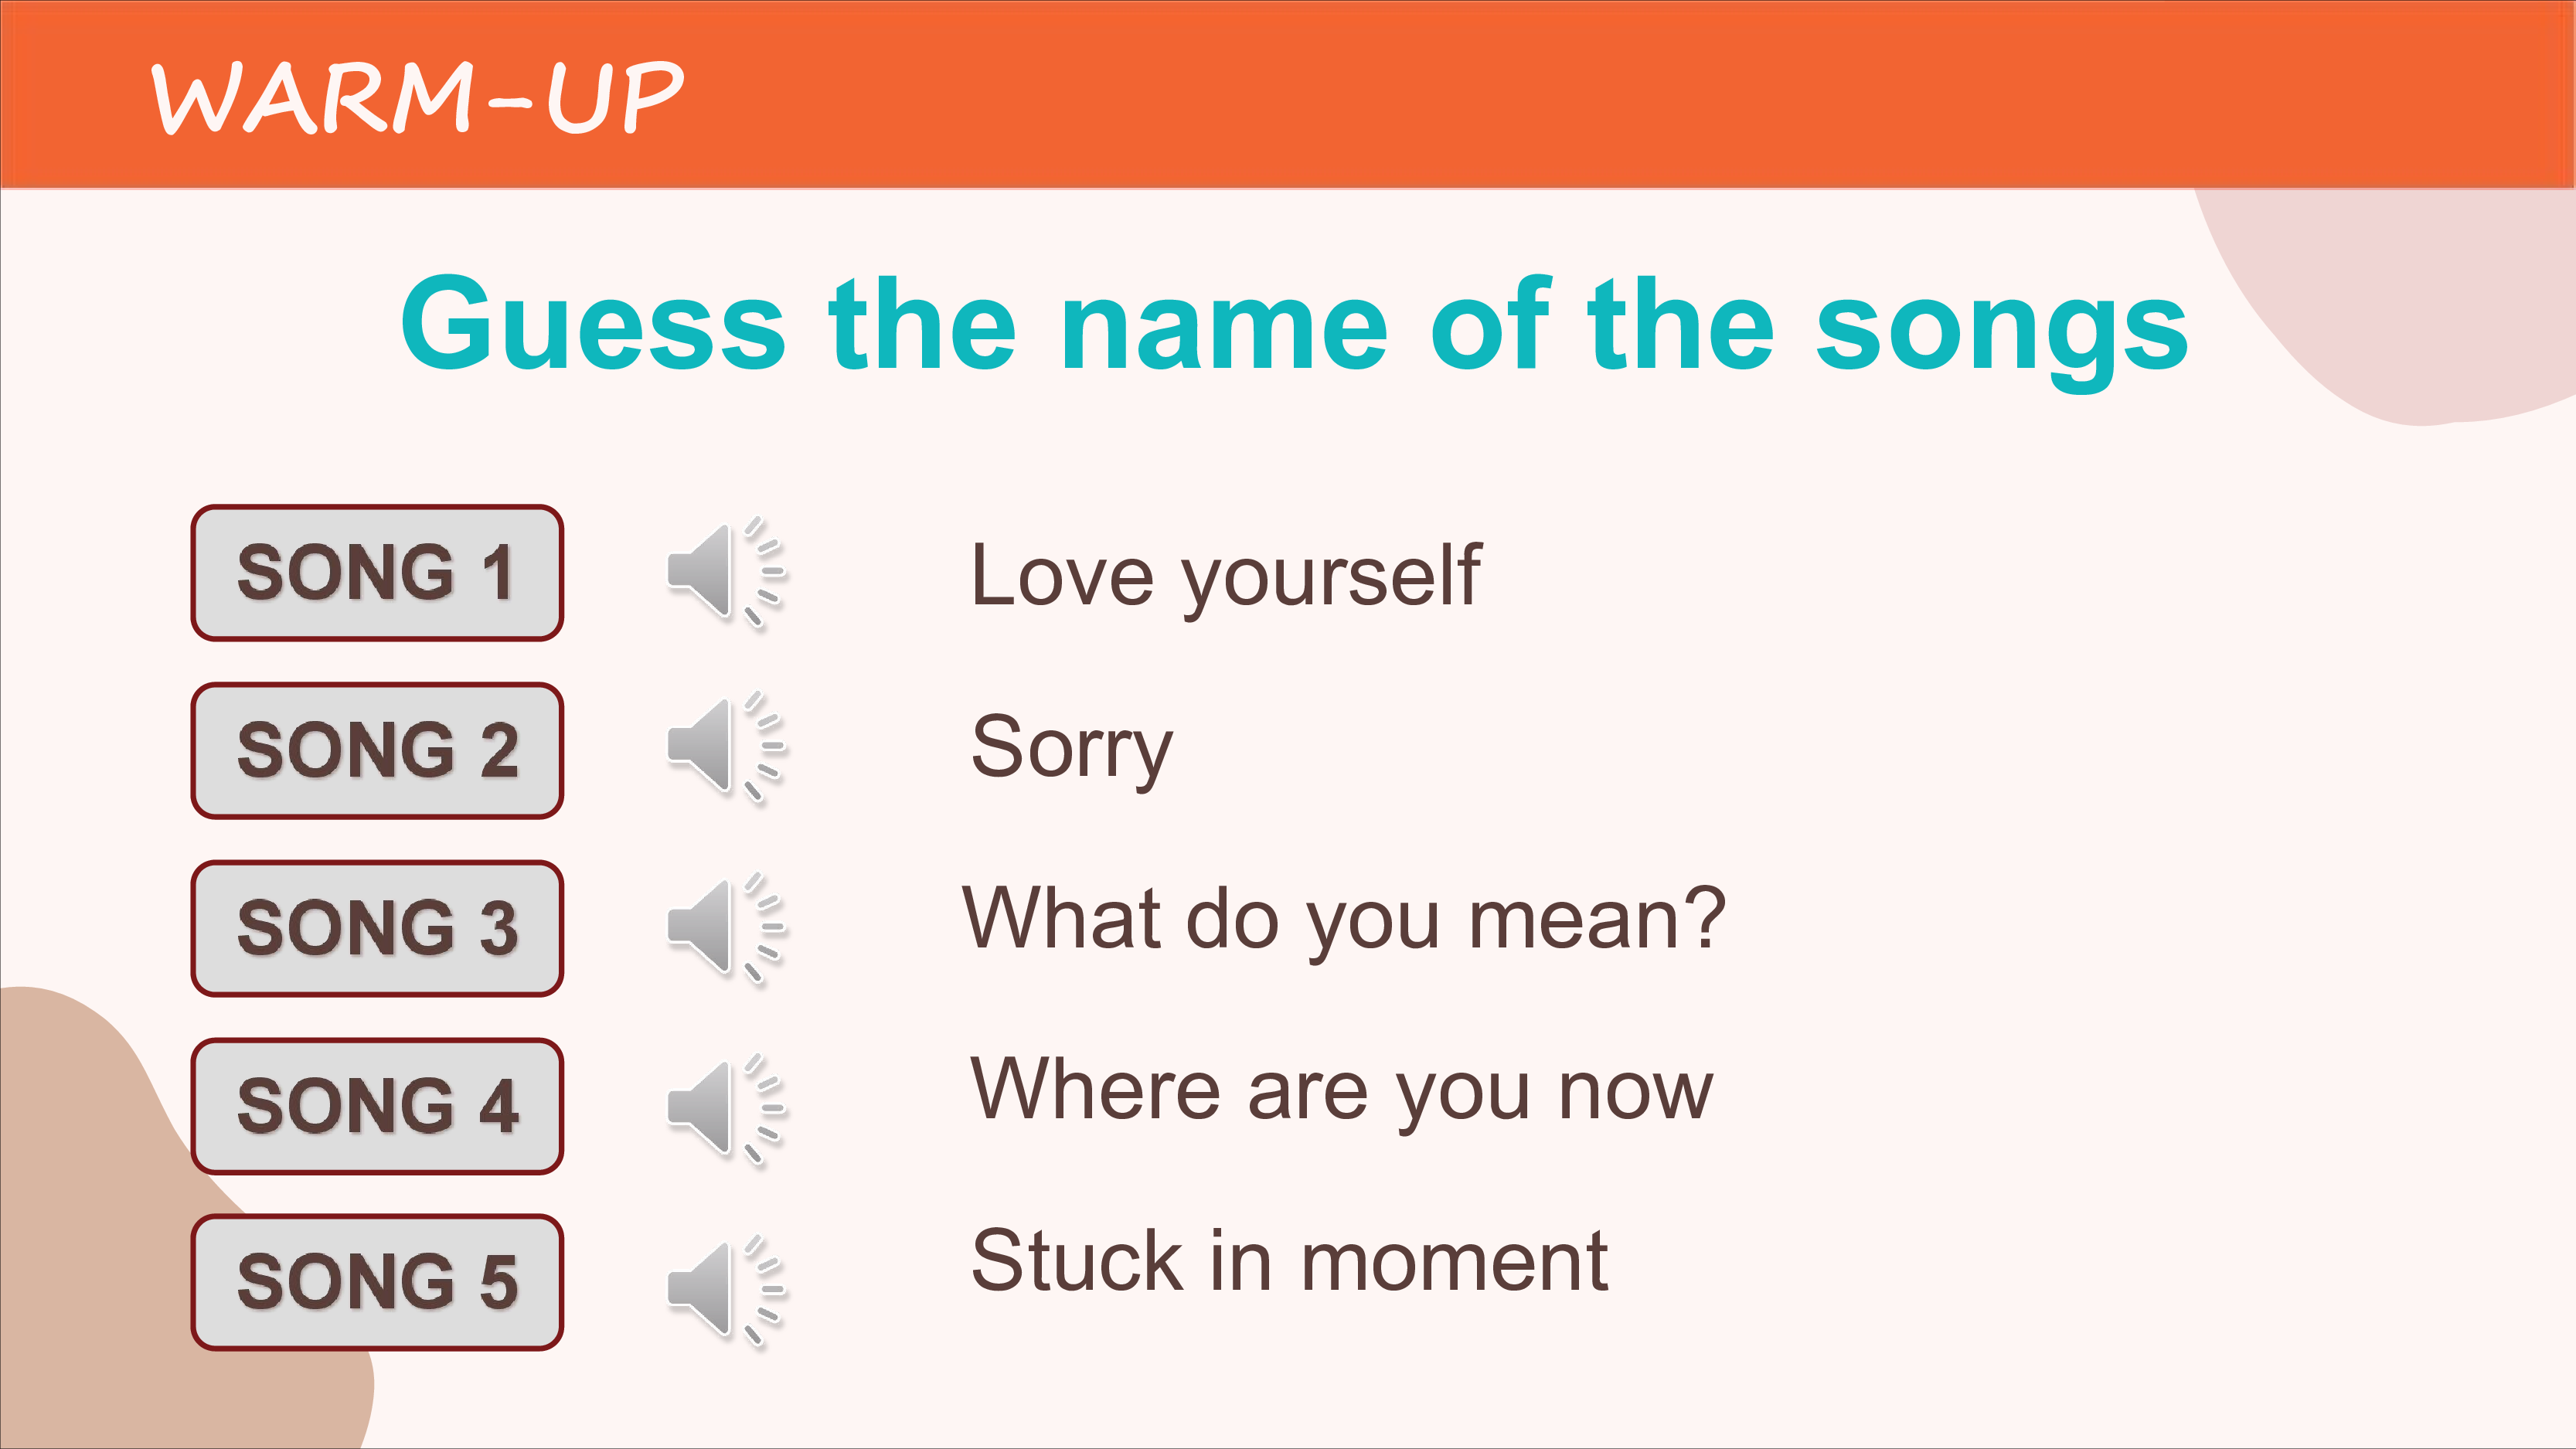Hit the SONG 4 button
This screenshot has height=1449, width=2576.
[x=377, y=1106]
